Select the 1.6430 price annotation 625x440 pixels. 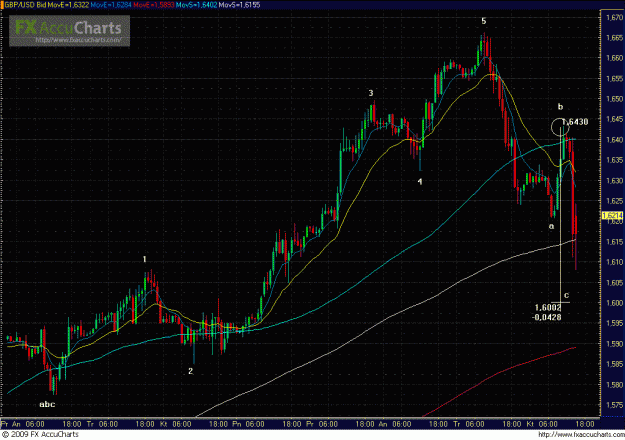click(x=576, y=122)
